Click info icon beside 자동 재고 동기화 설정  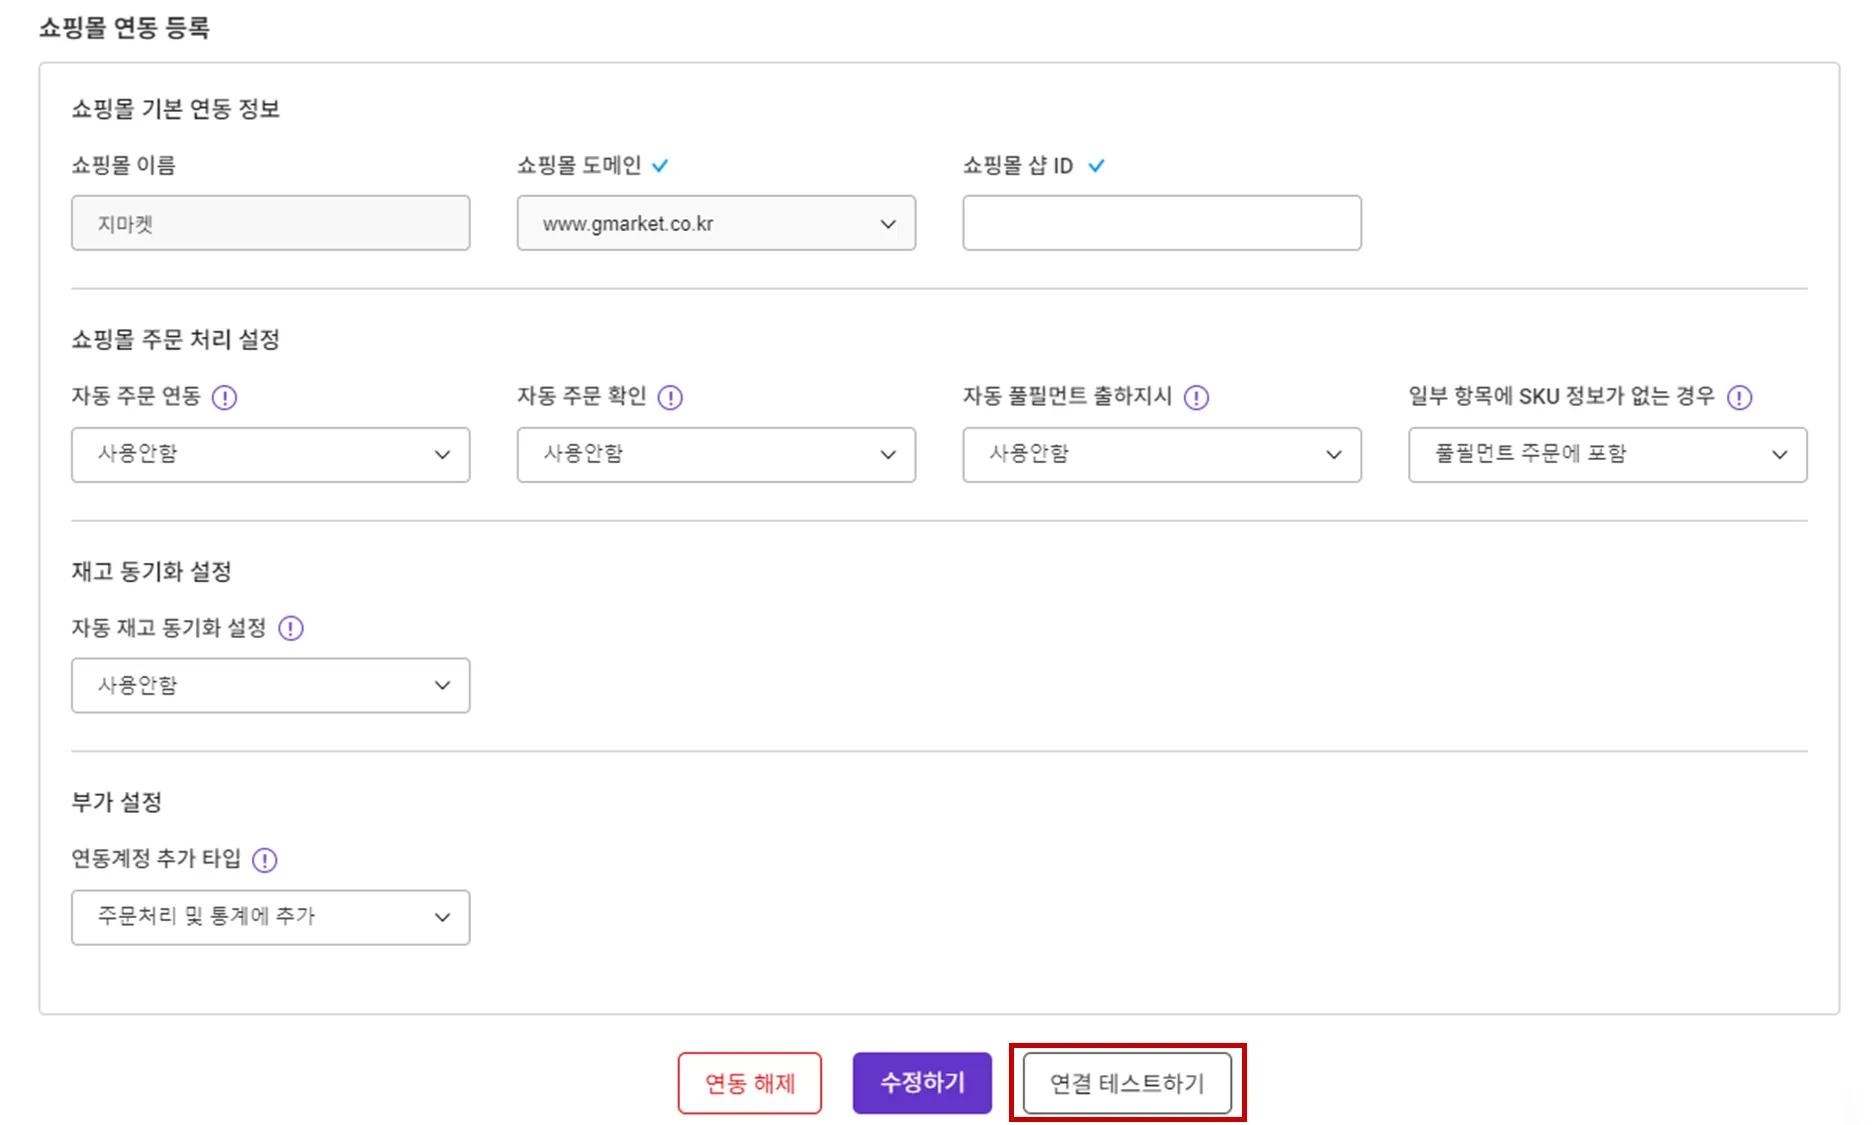click(x=291, y=629)
